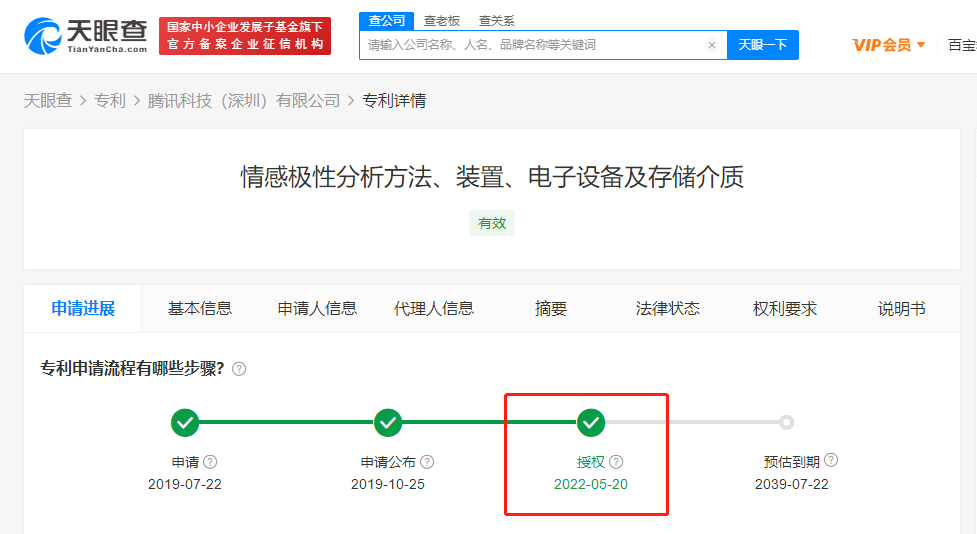Open the help icon next to 预估到期

(831, 460)
